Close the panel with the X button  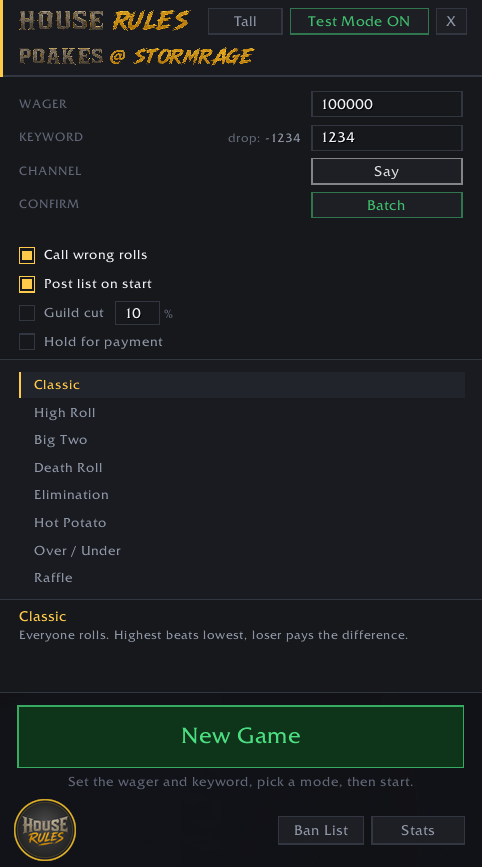click(451, 22)
